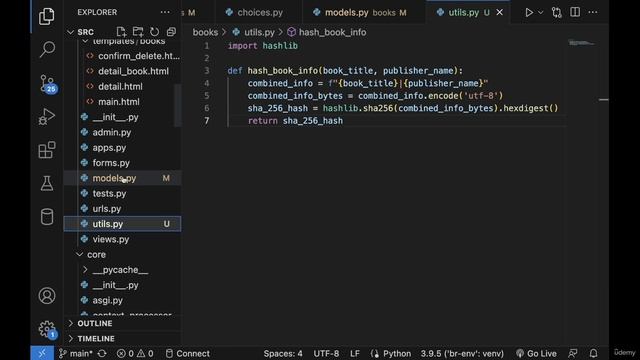
Task: Open the Extensions view
Action: click(x=47, y=150)
